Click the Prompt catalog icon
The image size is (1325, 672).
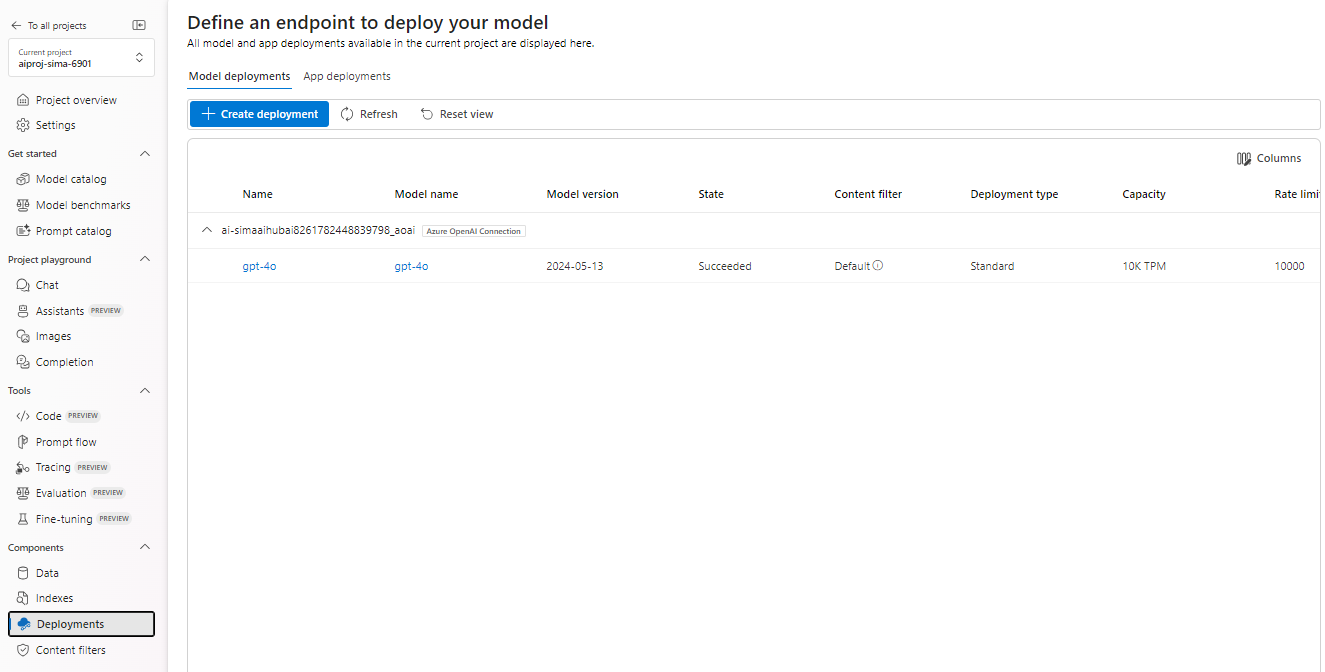pos(23,231)
